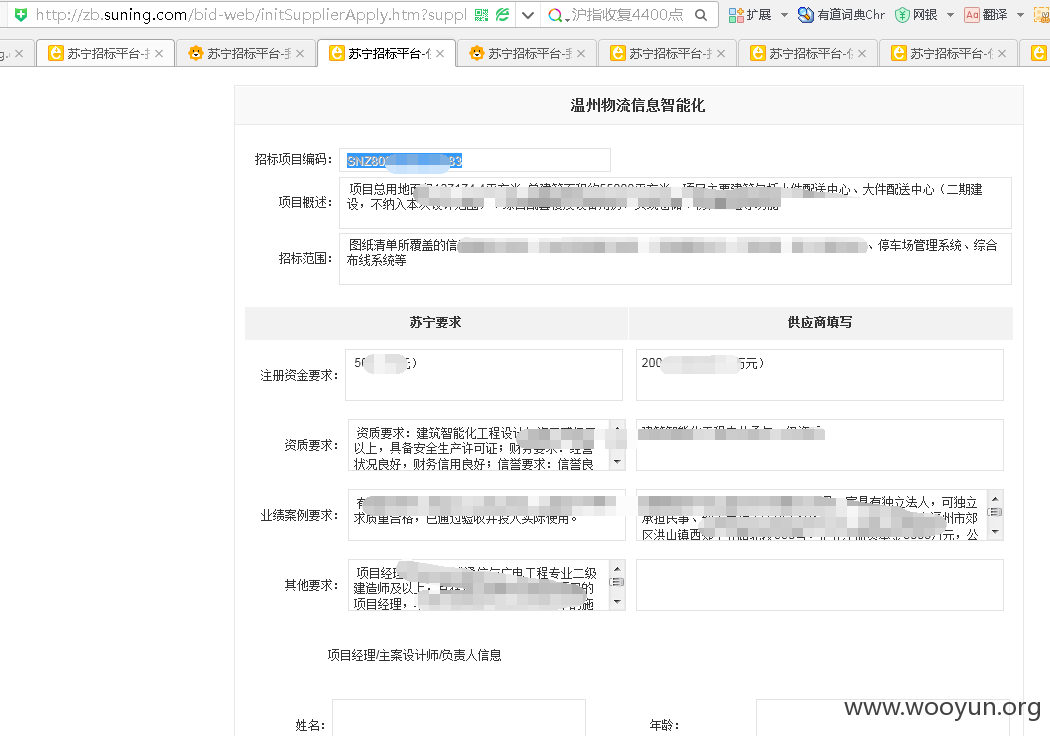Screen dimensions: 1050x736
Task: Click the 网银 online banking button
Action: tap(916, 15)
